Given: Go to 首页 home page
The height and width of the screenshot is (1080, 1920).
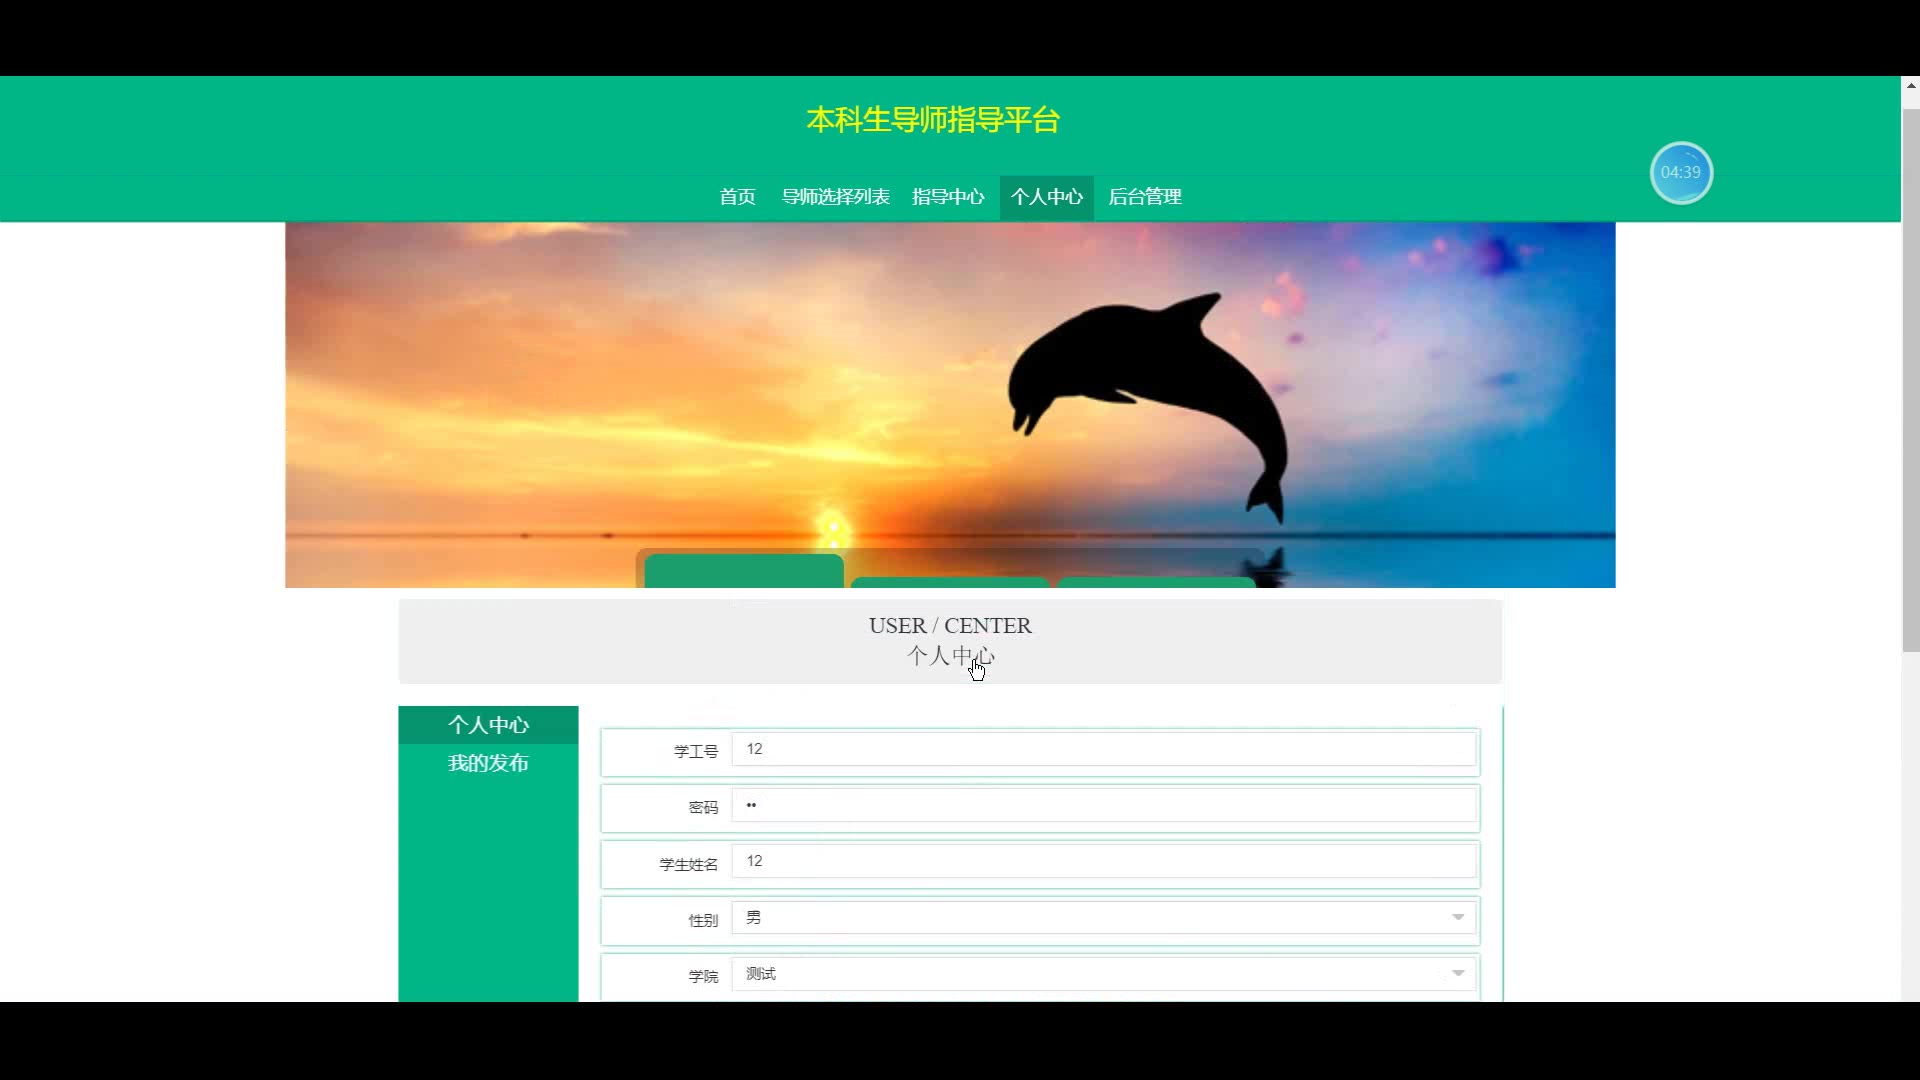Looking at the screenshot, I should [x=737, y=197].
